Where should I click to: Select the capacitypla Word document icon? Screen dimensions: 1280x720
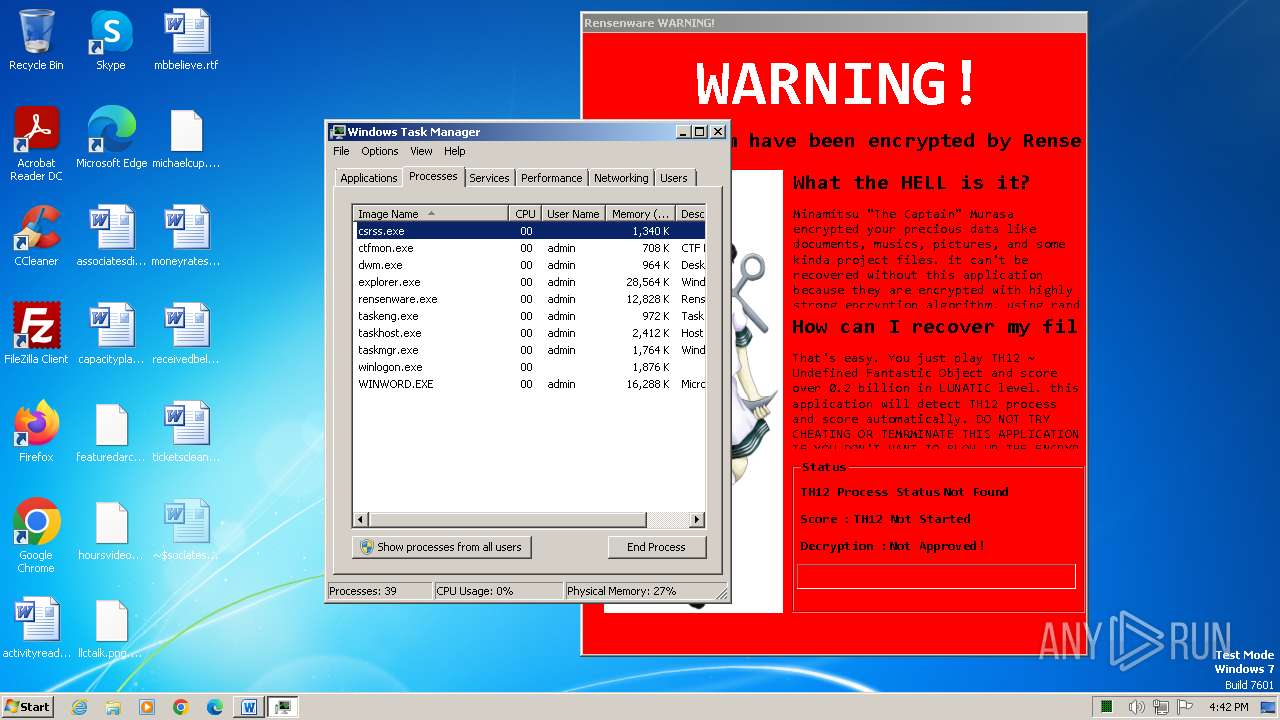pos(110,334)
